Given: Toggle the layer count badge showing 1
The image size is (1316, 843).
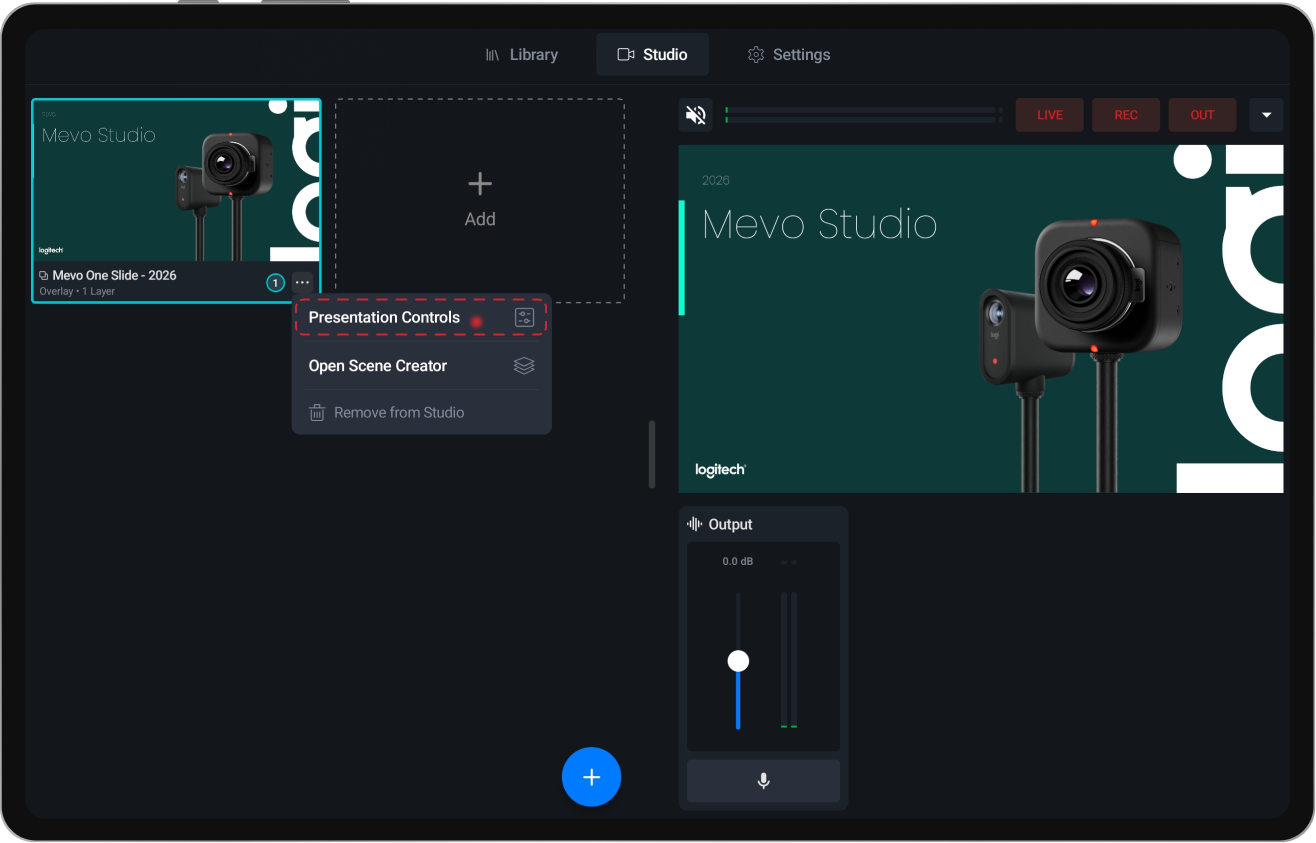Looking at the screenshot, I should click(x=275, y=282).
